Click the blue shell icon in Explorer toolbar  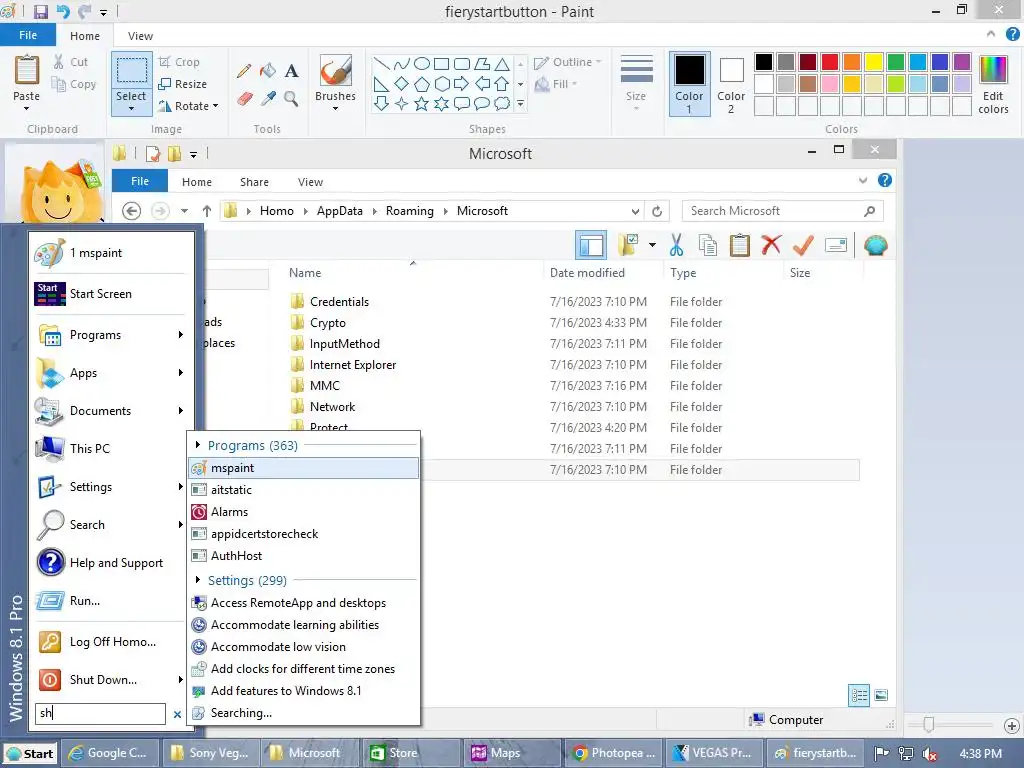click(x=876, y=246)
